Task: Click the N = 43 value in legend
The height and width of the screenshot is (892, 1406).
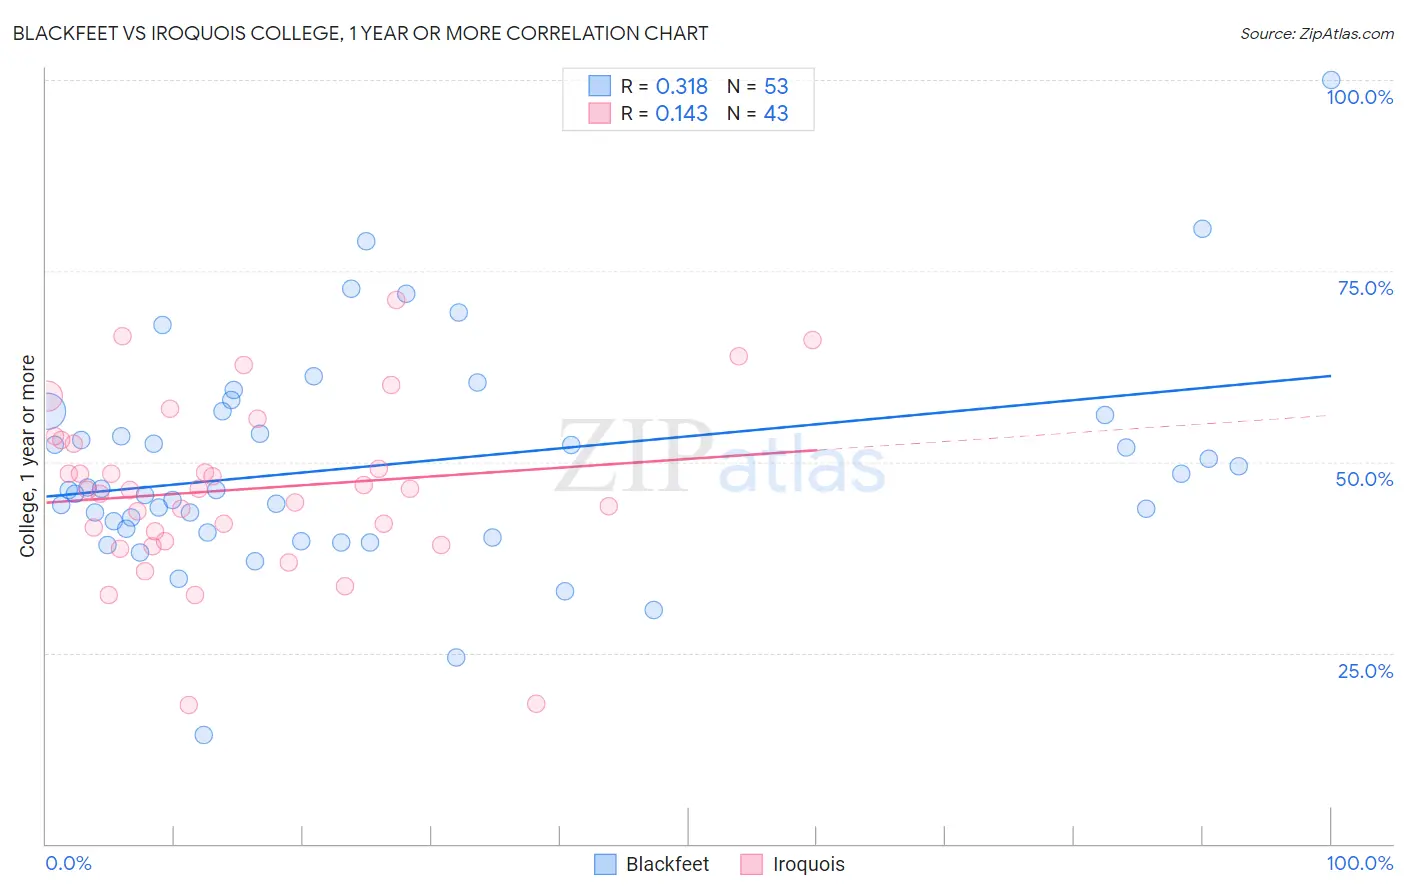Action: (x=758, y=113)
